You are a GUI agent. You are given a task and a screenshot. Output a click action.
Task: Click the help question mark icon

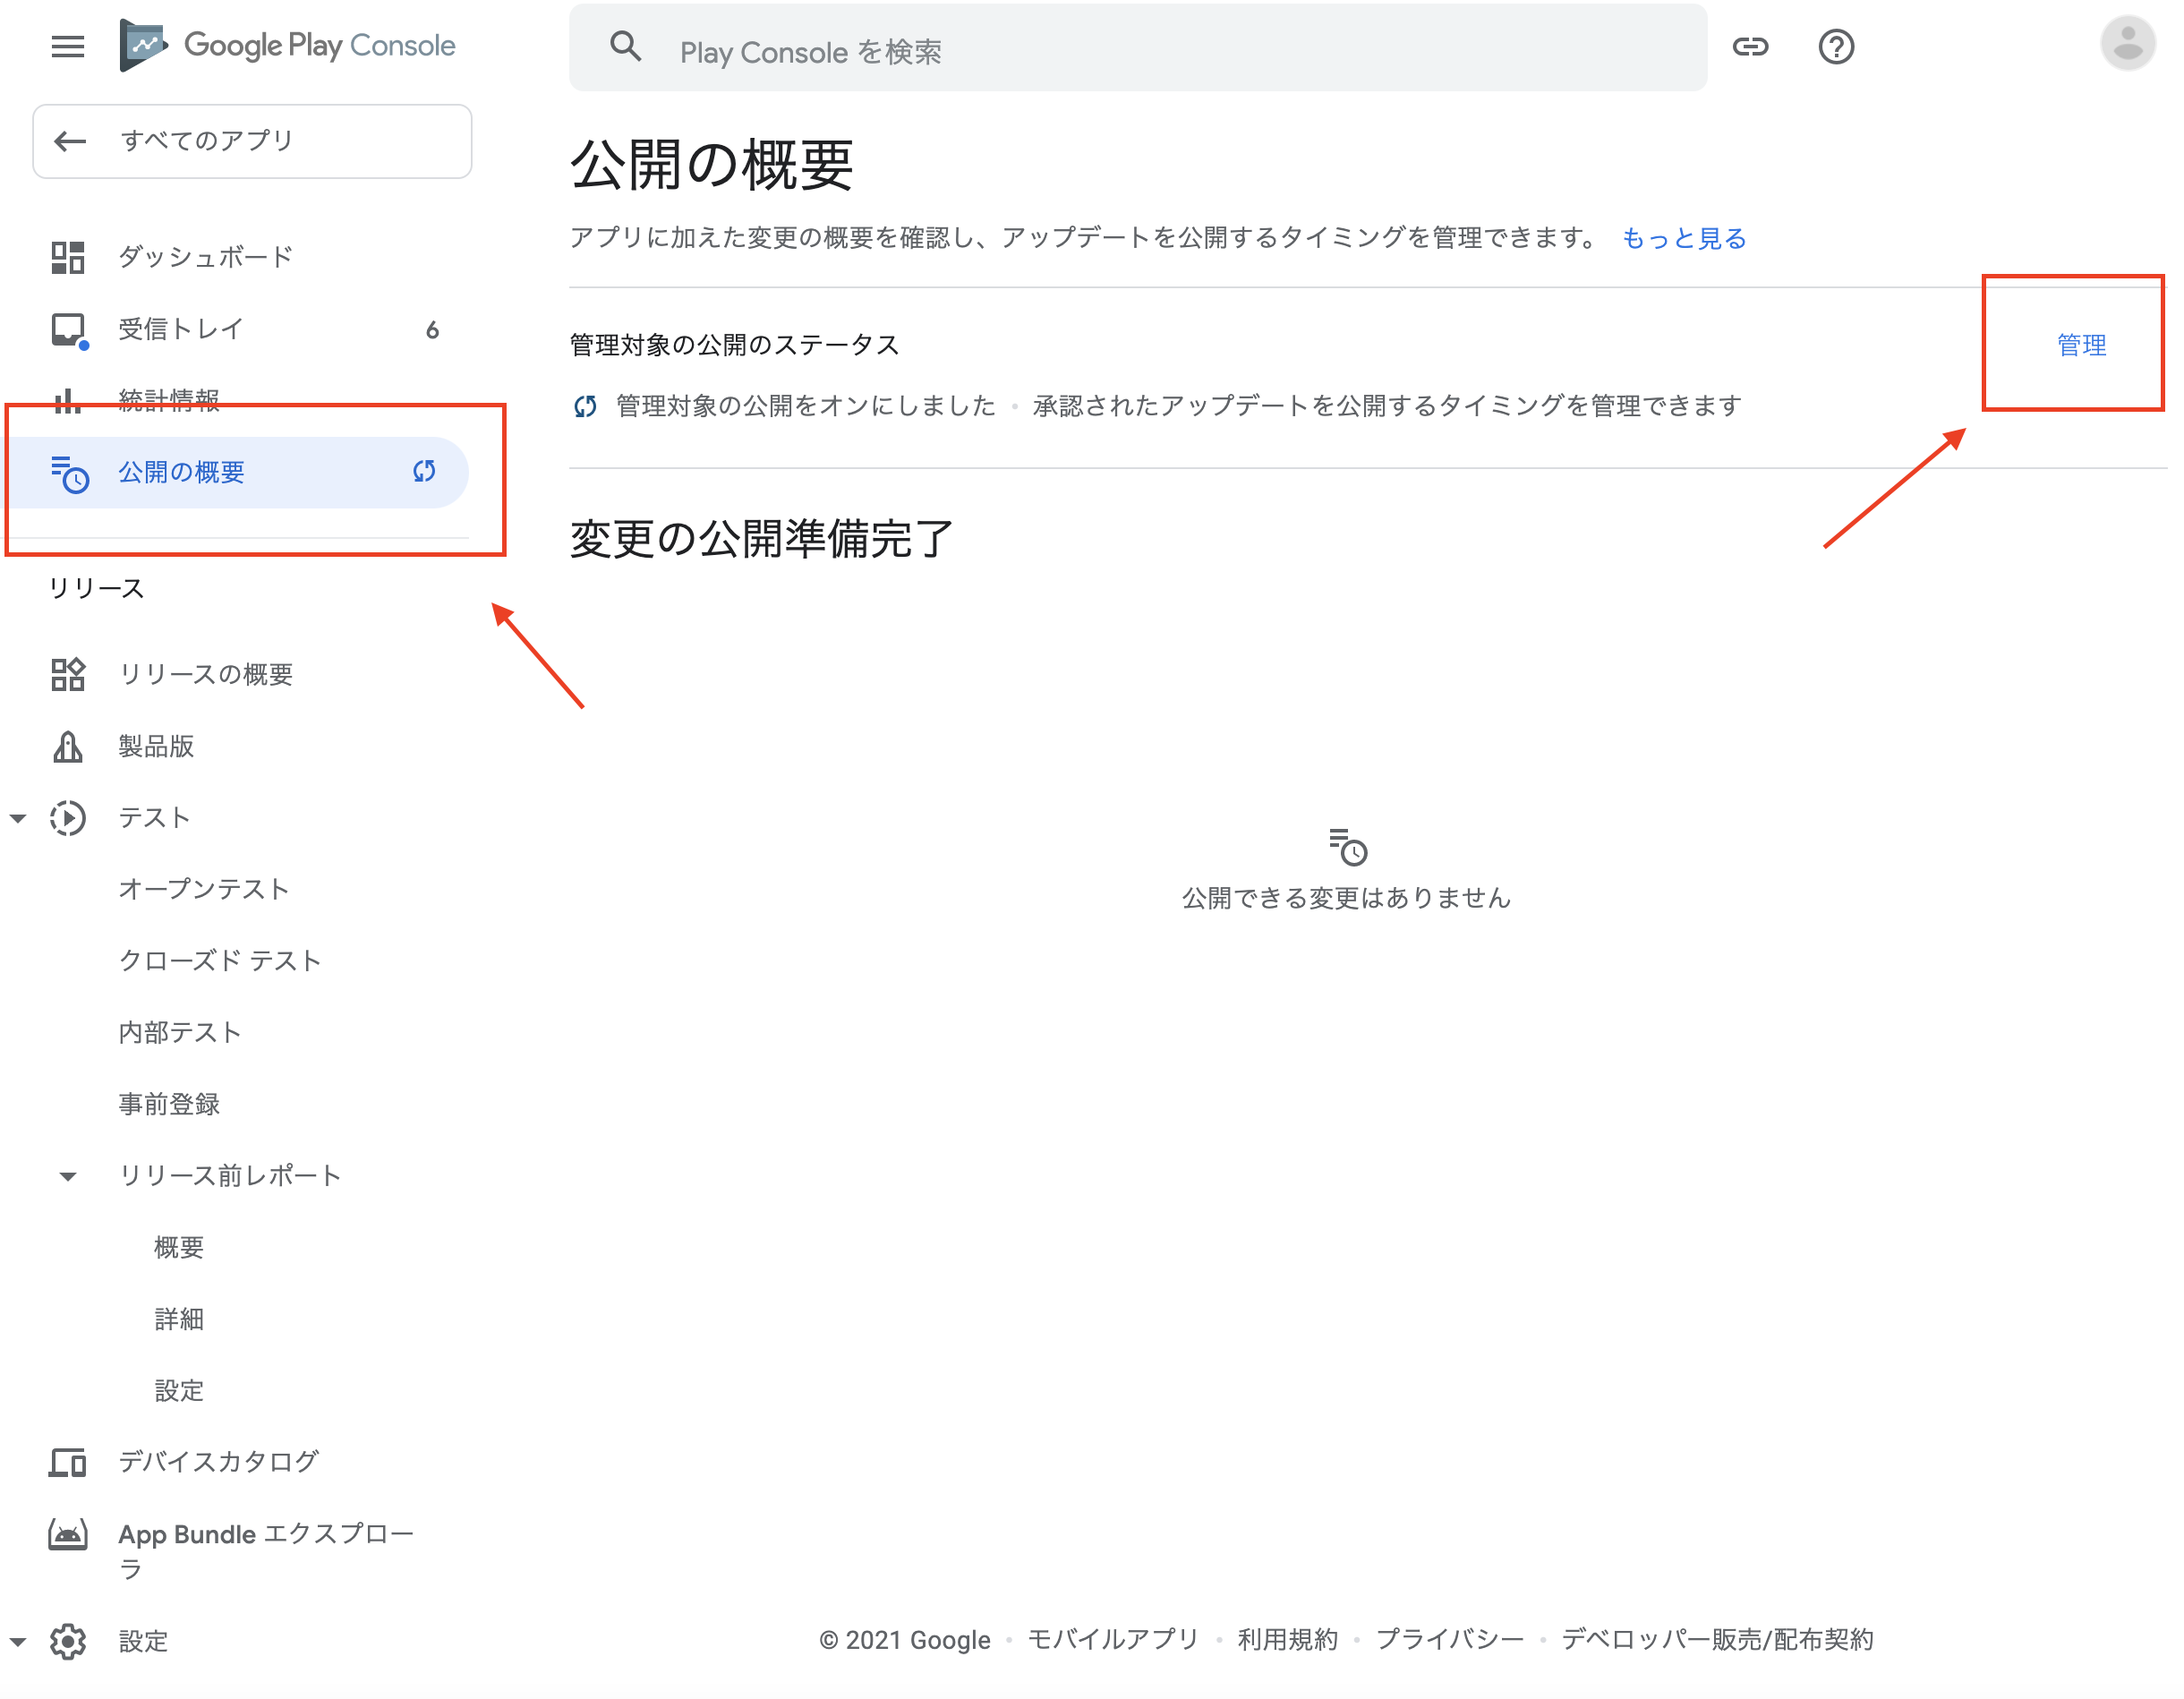click(1836, 46)
